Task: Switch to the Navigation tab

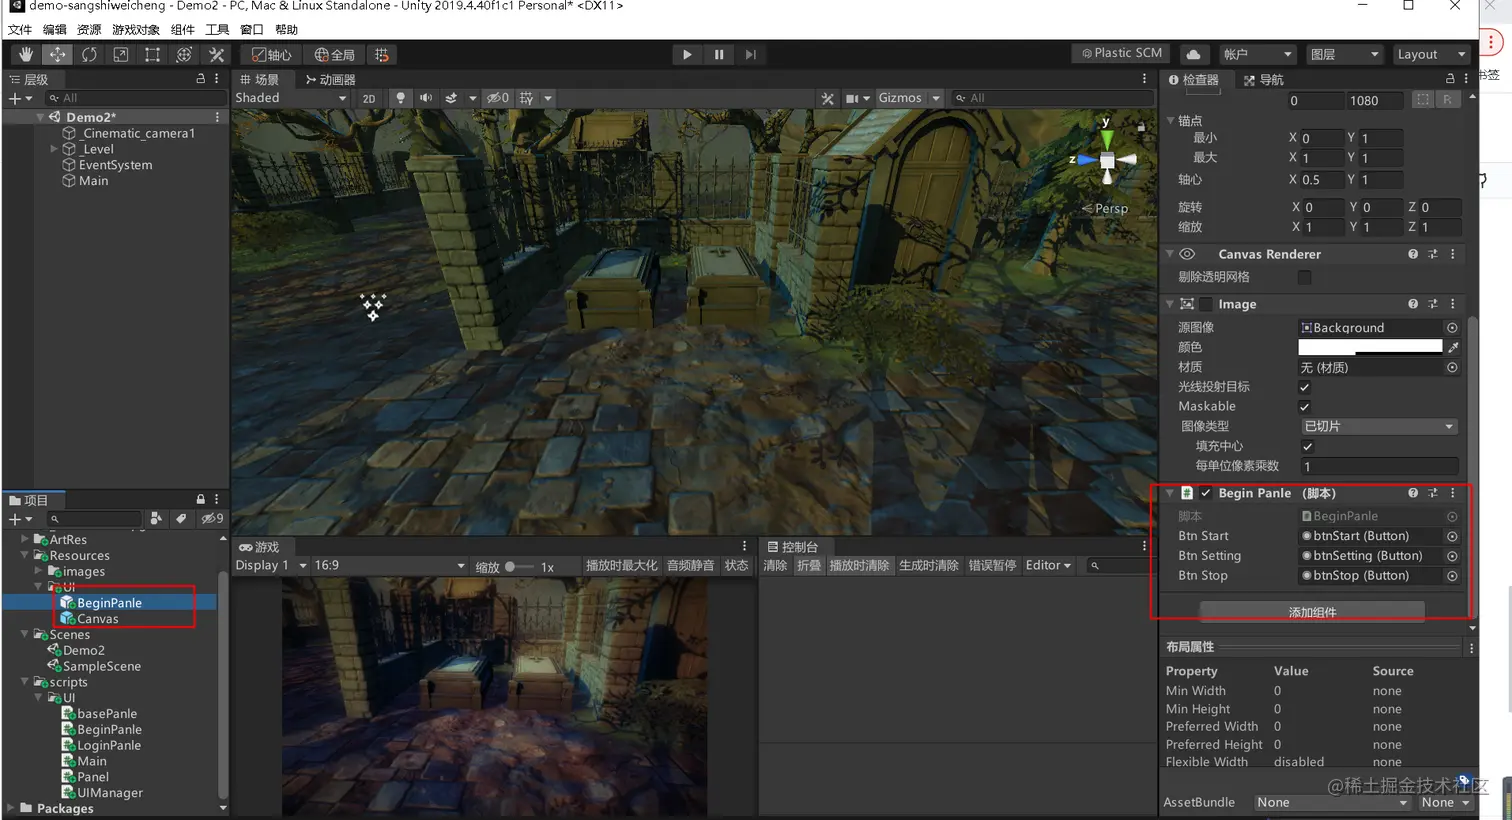Action: point(1264,79)
